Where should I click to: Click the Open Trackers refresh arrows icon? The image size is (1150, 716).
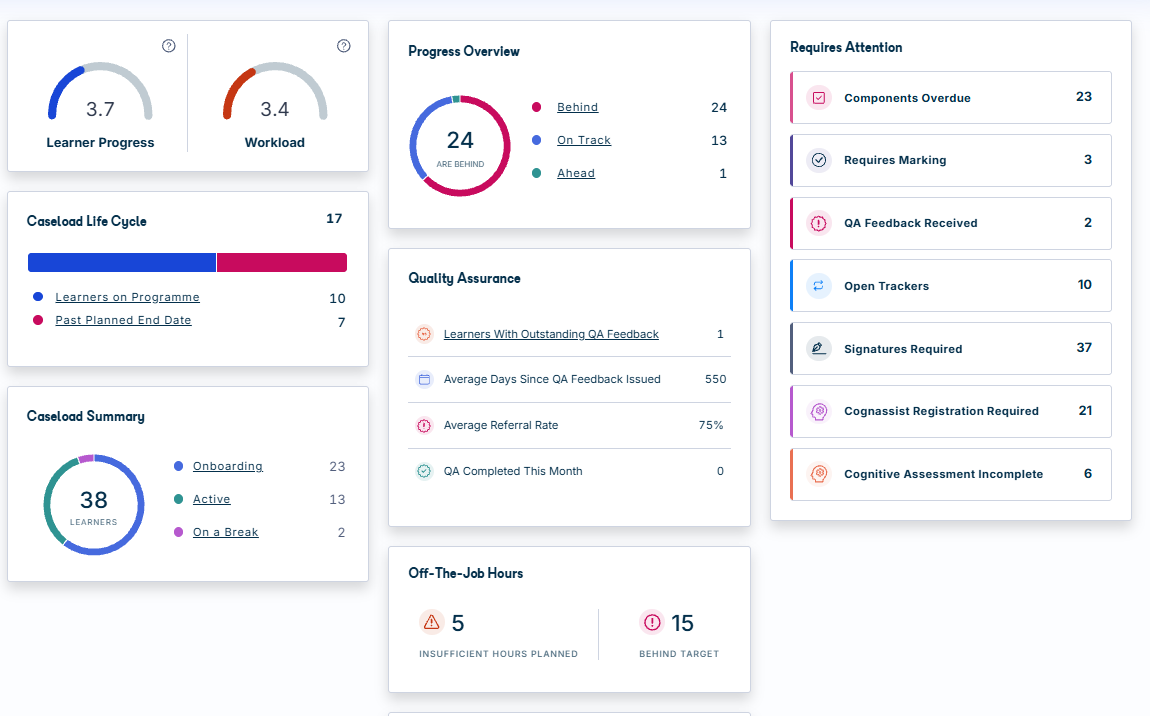tap(818, 285)
